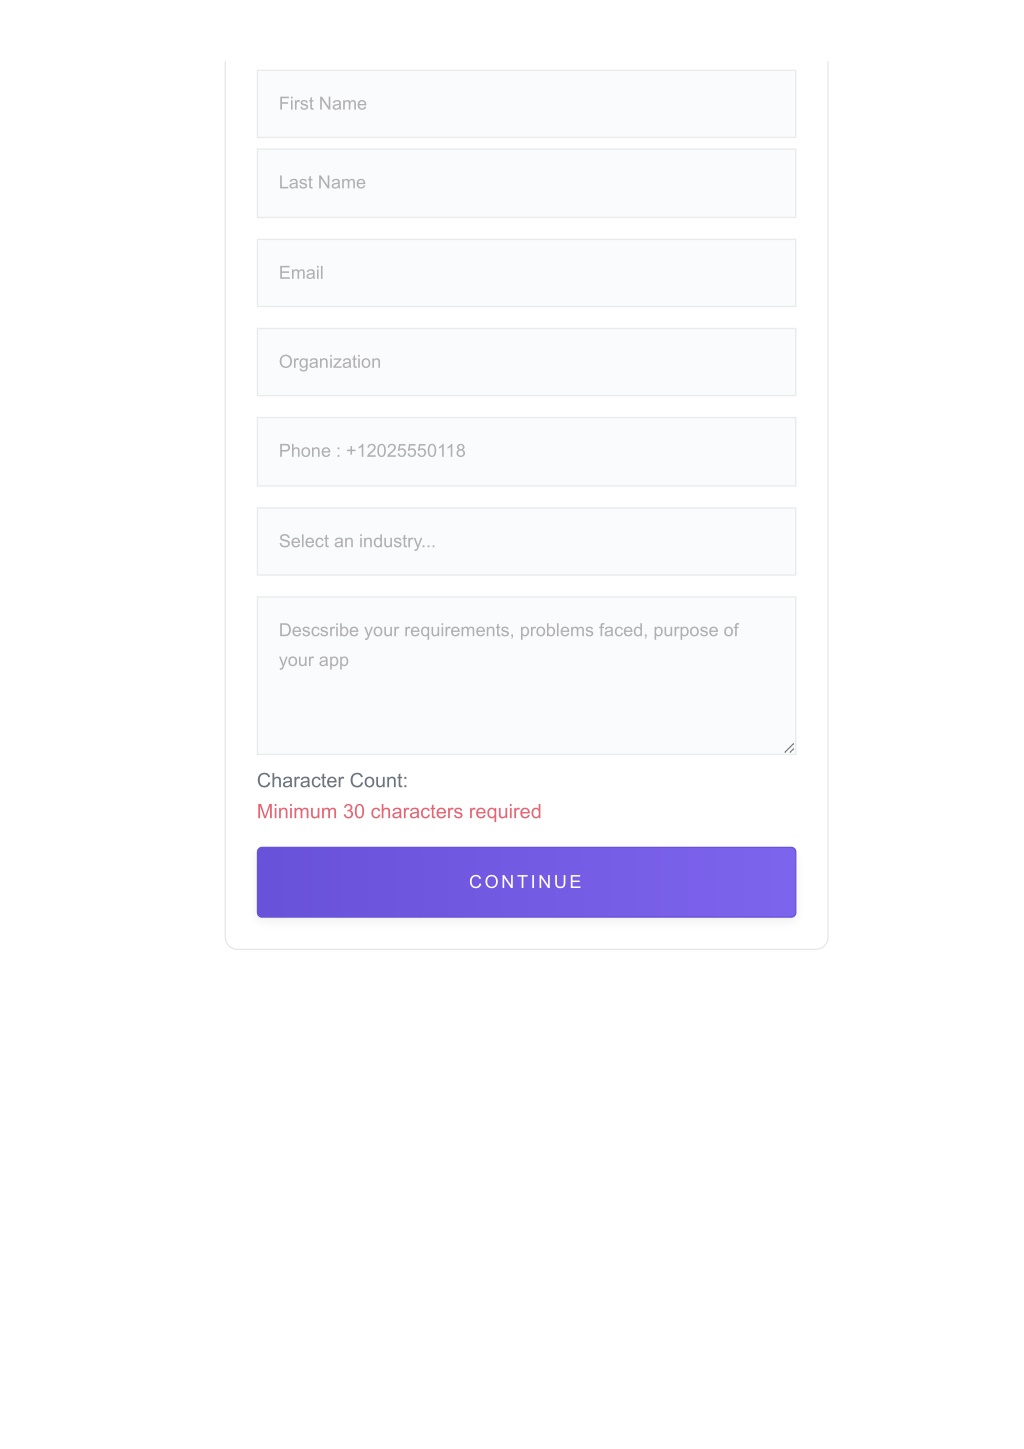Click the First Name input field
1024x1449 pixels.
click(x=526, y=104)
